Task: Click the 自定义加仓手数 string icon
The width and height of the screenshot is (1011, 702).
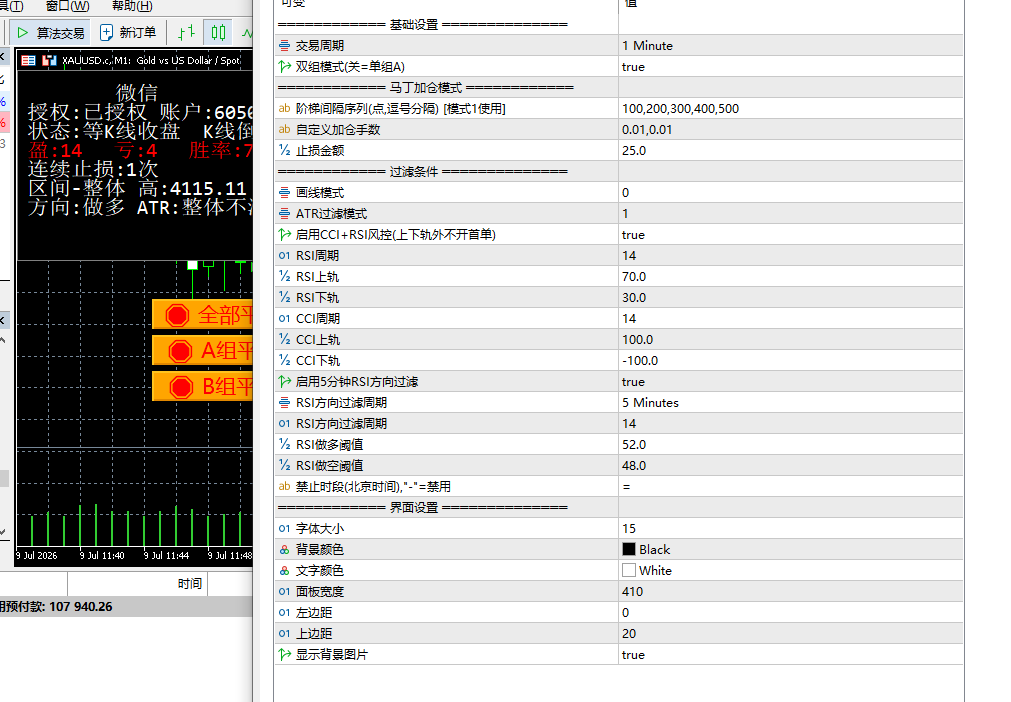Action: 284,130
